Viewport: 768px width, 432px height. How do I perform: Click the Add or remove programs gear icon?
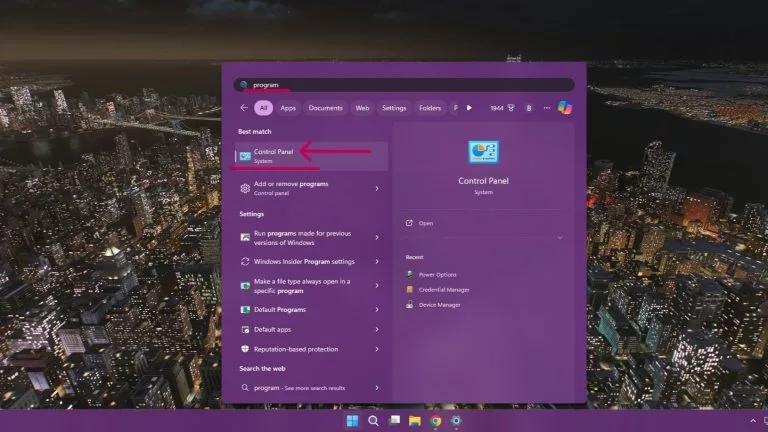[245, 189]
